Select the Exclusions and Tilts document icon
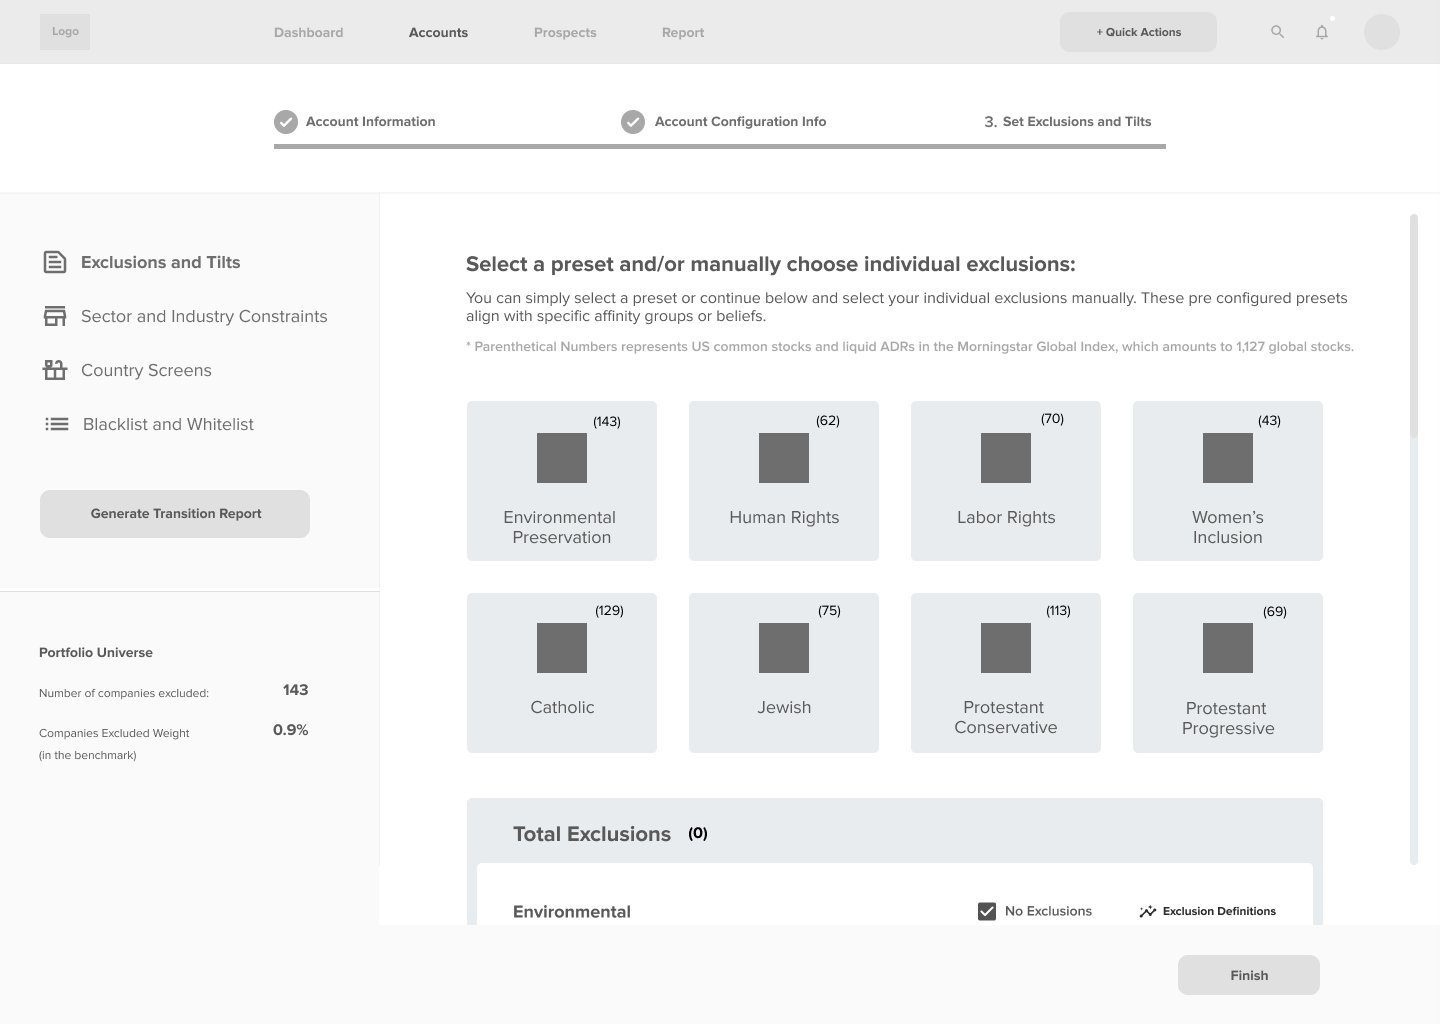Image resolution: width=1440 pixels, height=1024 pixels. pyautogui.click(x=55, y=262)
